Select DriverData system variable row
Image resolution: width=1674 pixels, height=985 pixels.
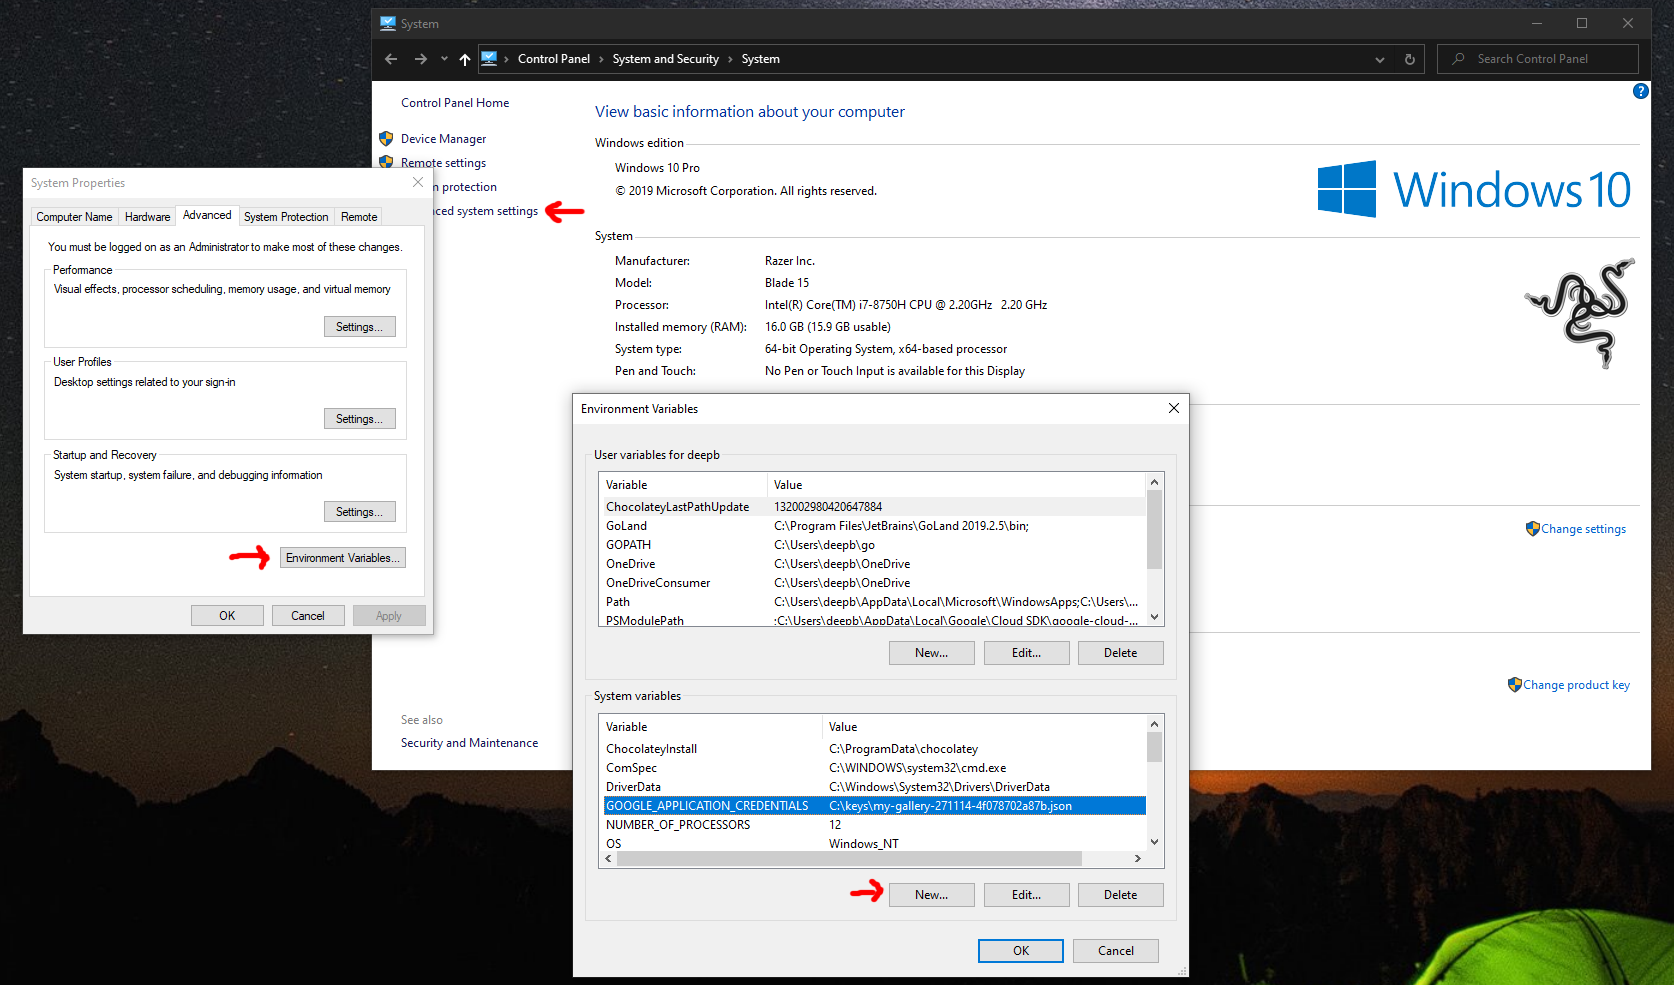[x=873, y=787]
